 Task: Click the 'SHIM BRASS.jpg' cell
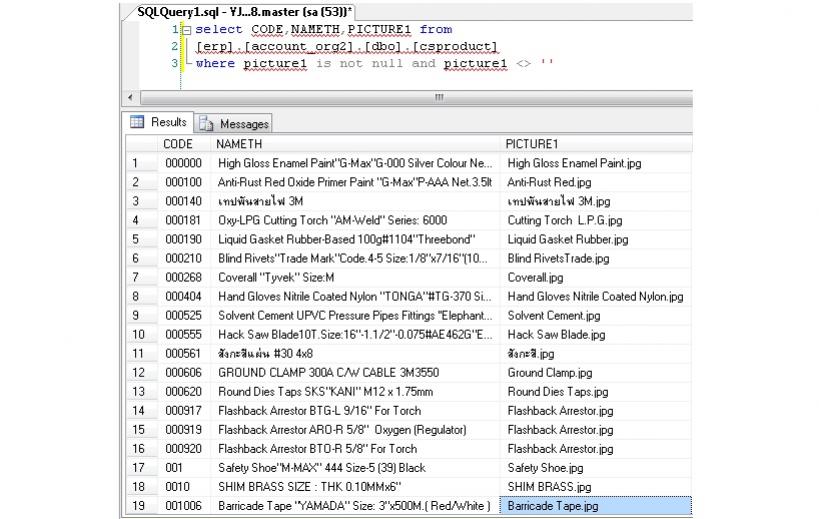tap(596, 487)
